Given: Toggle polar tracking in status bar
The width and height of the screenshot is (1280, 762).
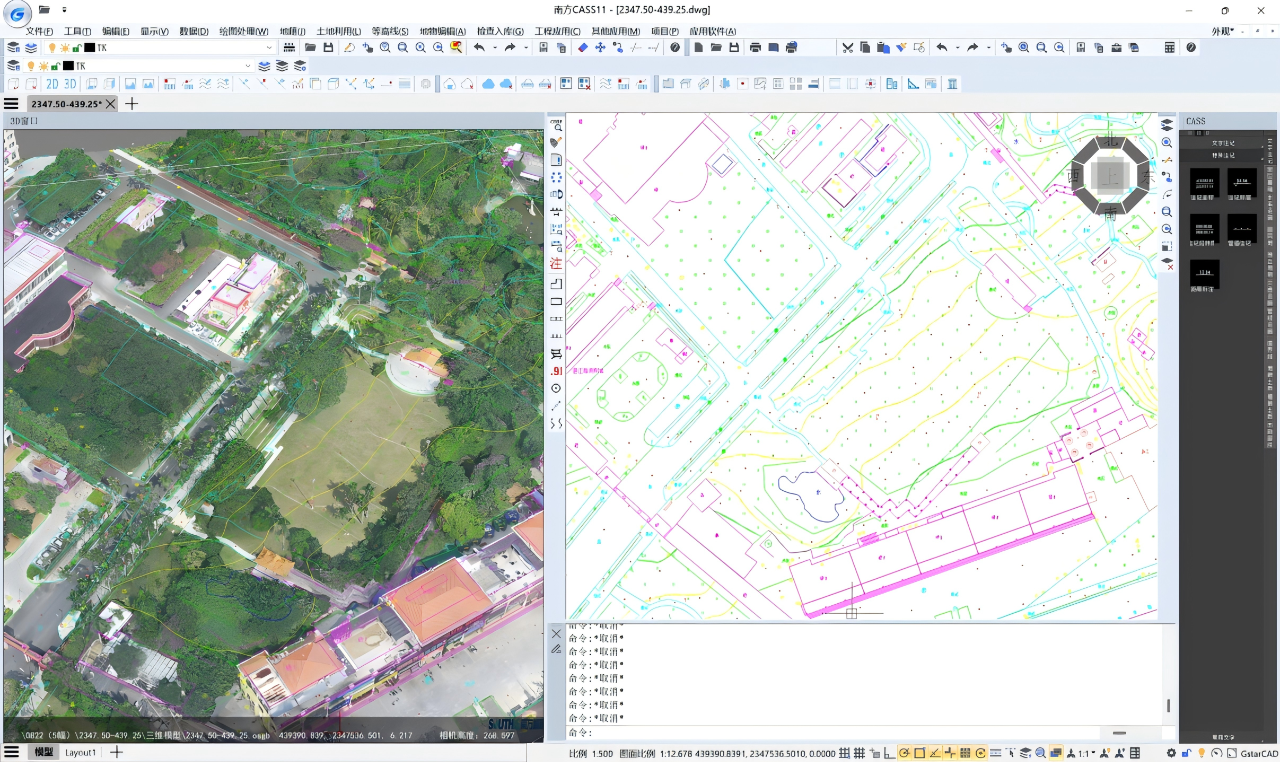Looking at the screenshot, I should coord(903,753).
